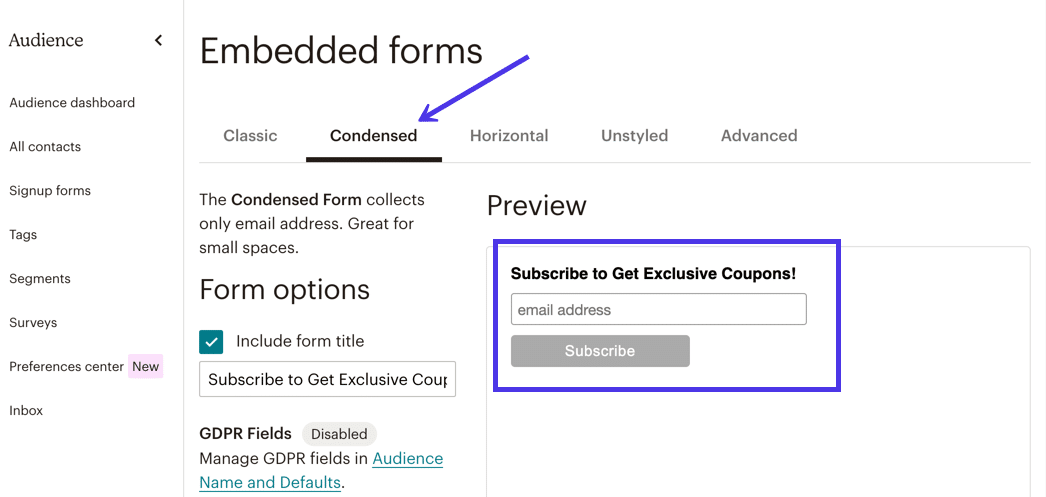Image resolution: width=1046 pixels, height=497 pixels.
Task: Switch to the Horizontal tab
Action: [509, 136]
